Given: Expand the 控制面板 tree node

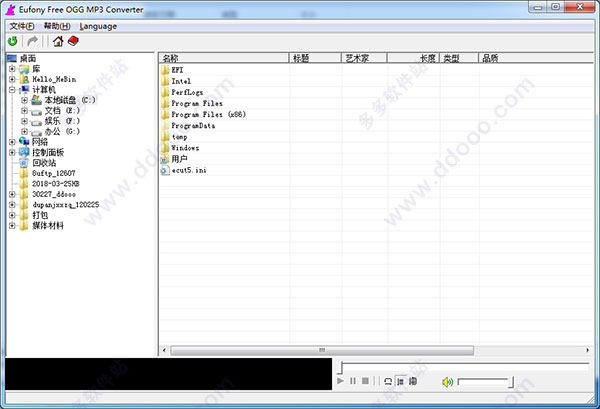Looking at the screenshot, I should 12,152.
